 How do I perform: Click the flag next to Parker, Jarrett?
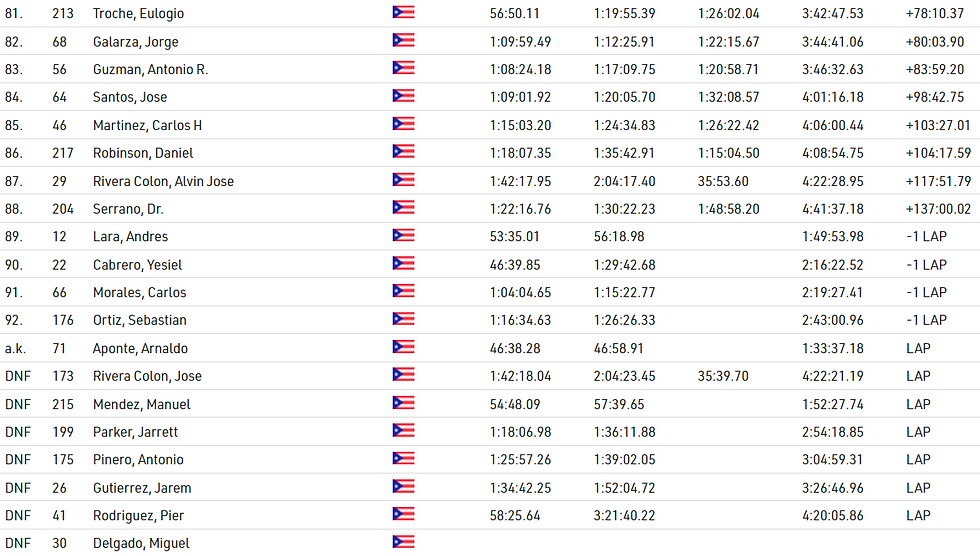tap(403, 431)
